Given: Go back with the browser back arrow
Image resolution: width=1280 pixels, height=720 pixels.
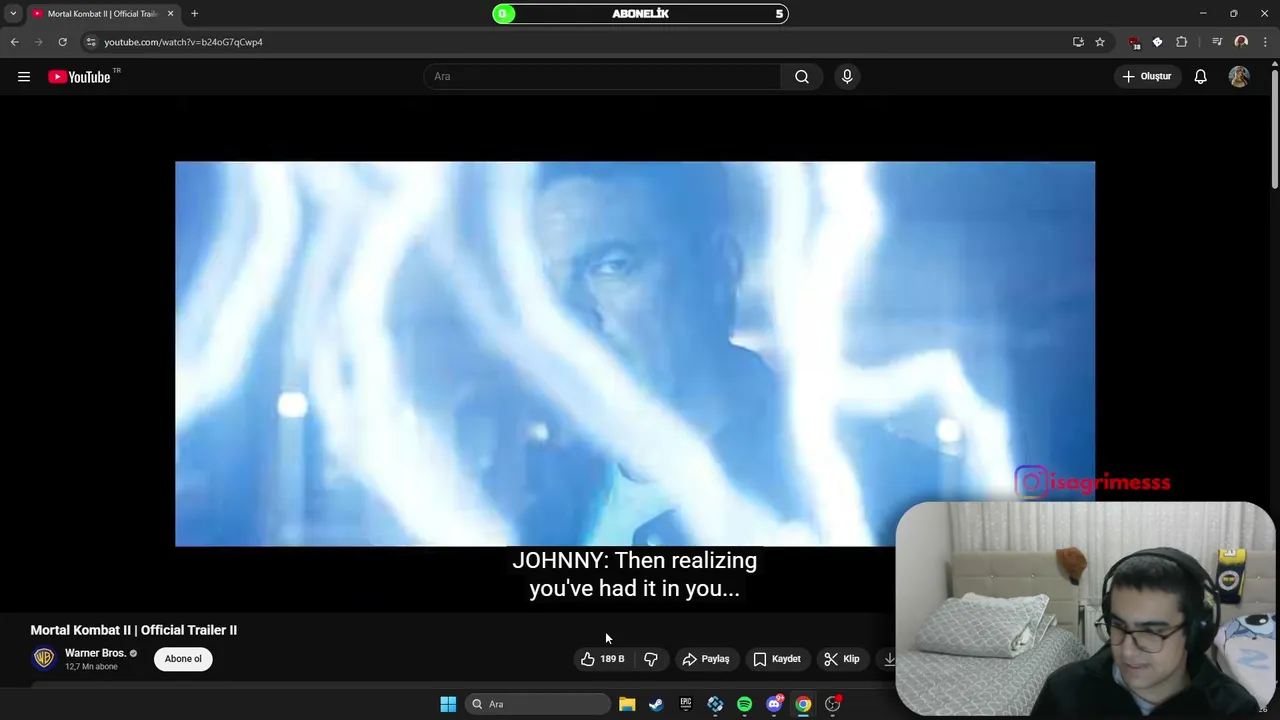Looking at the screenshot, I should (x=14, y=42).
